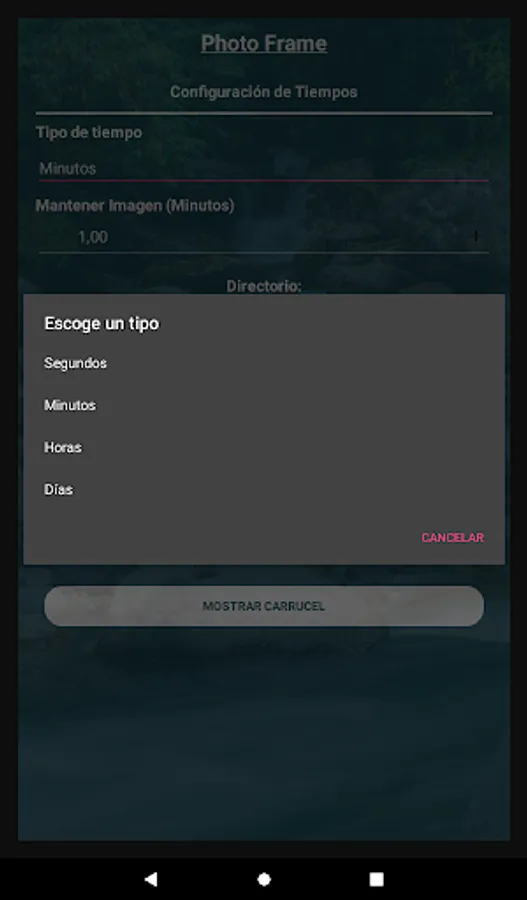Dismiss dialog with CANCELAR button
Screen dimensions: 527x900
(x=452, y=538)
